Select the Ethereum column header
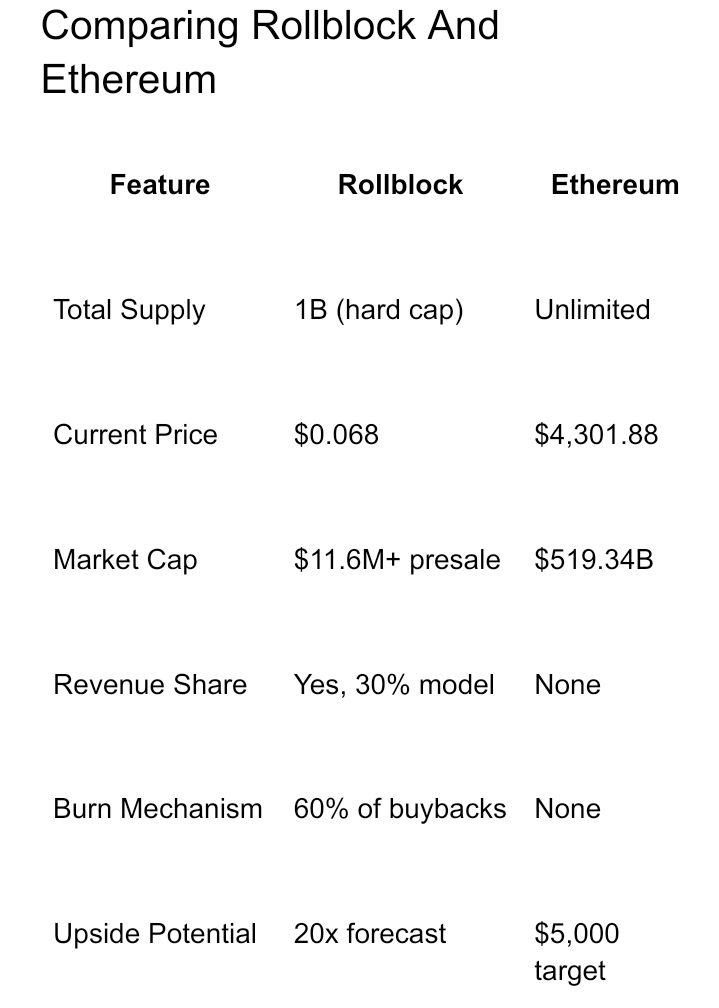Screen dimensions: 719x1008 pos(615,184)
